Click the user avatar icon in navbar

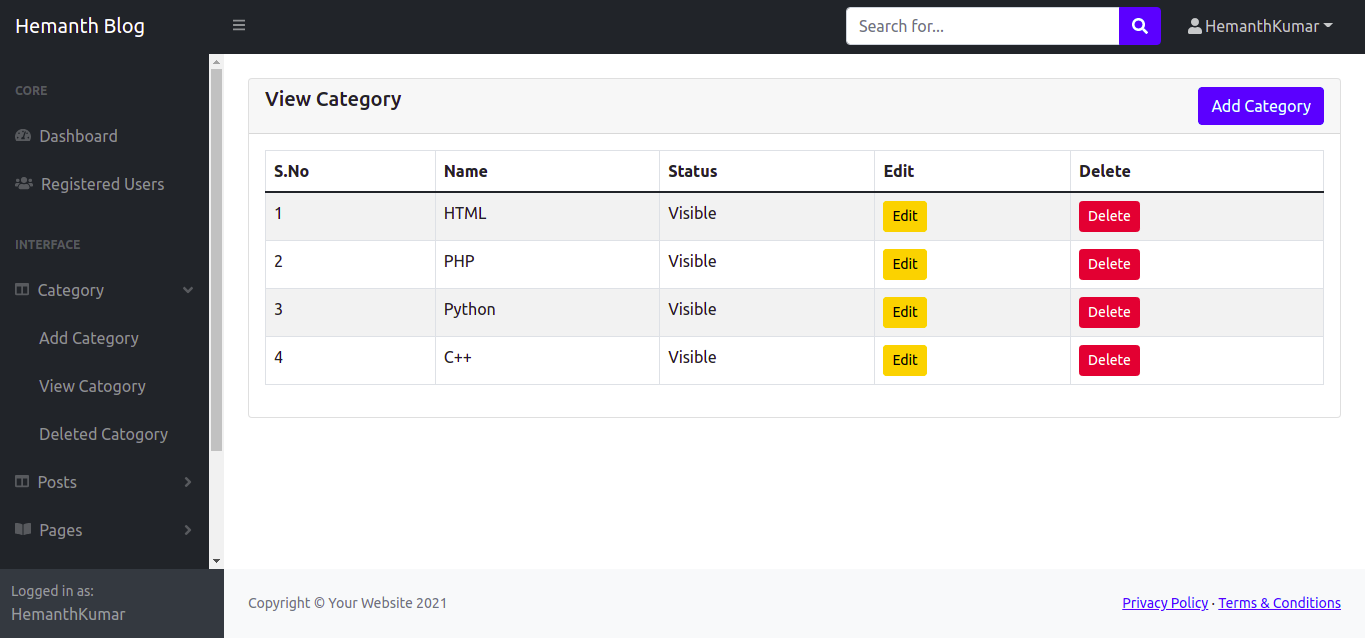pyautogui.click(x=1194, y=27)
